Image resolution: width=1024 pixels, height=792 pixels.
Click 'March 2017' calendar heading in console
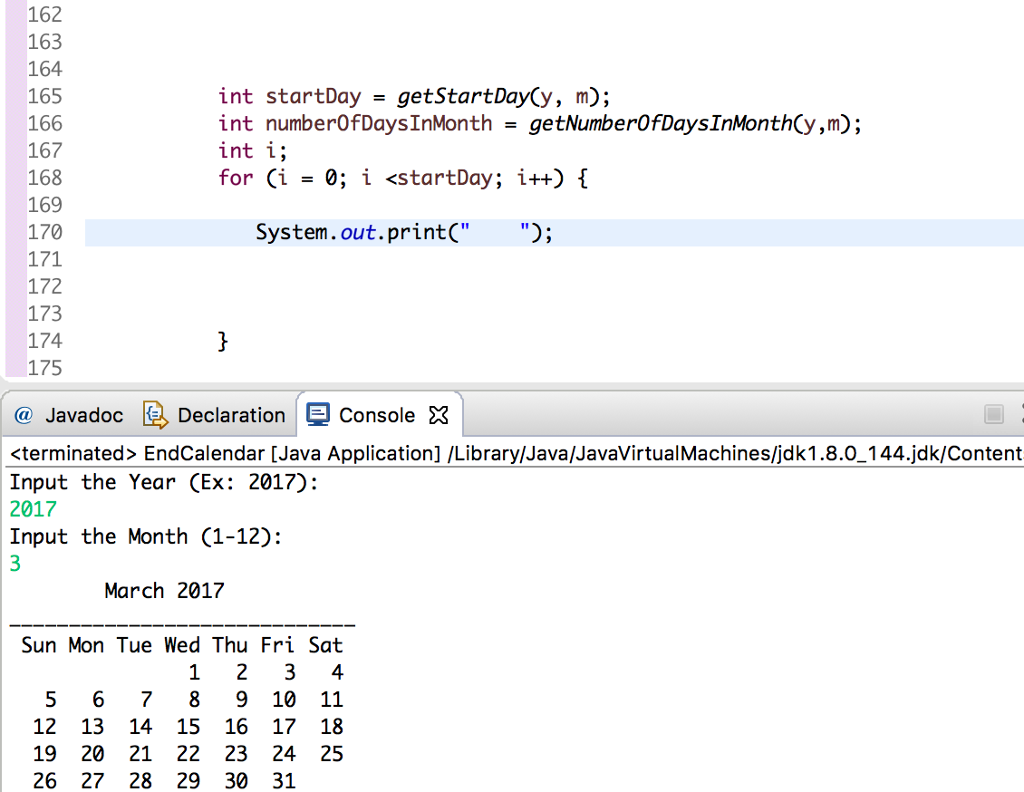point(165,591)
